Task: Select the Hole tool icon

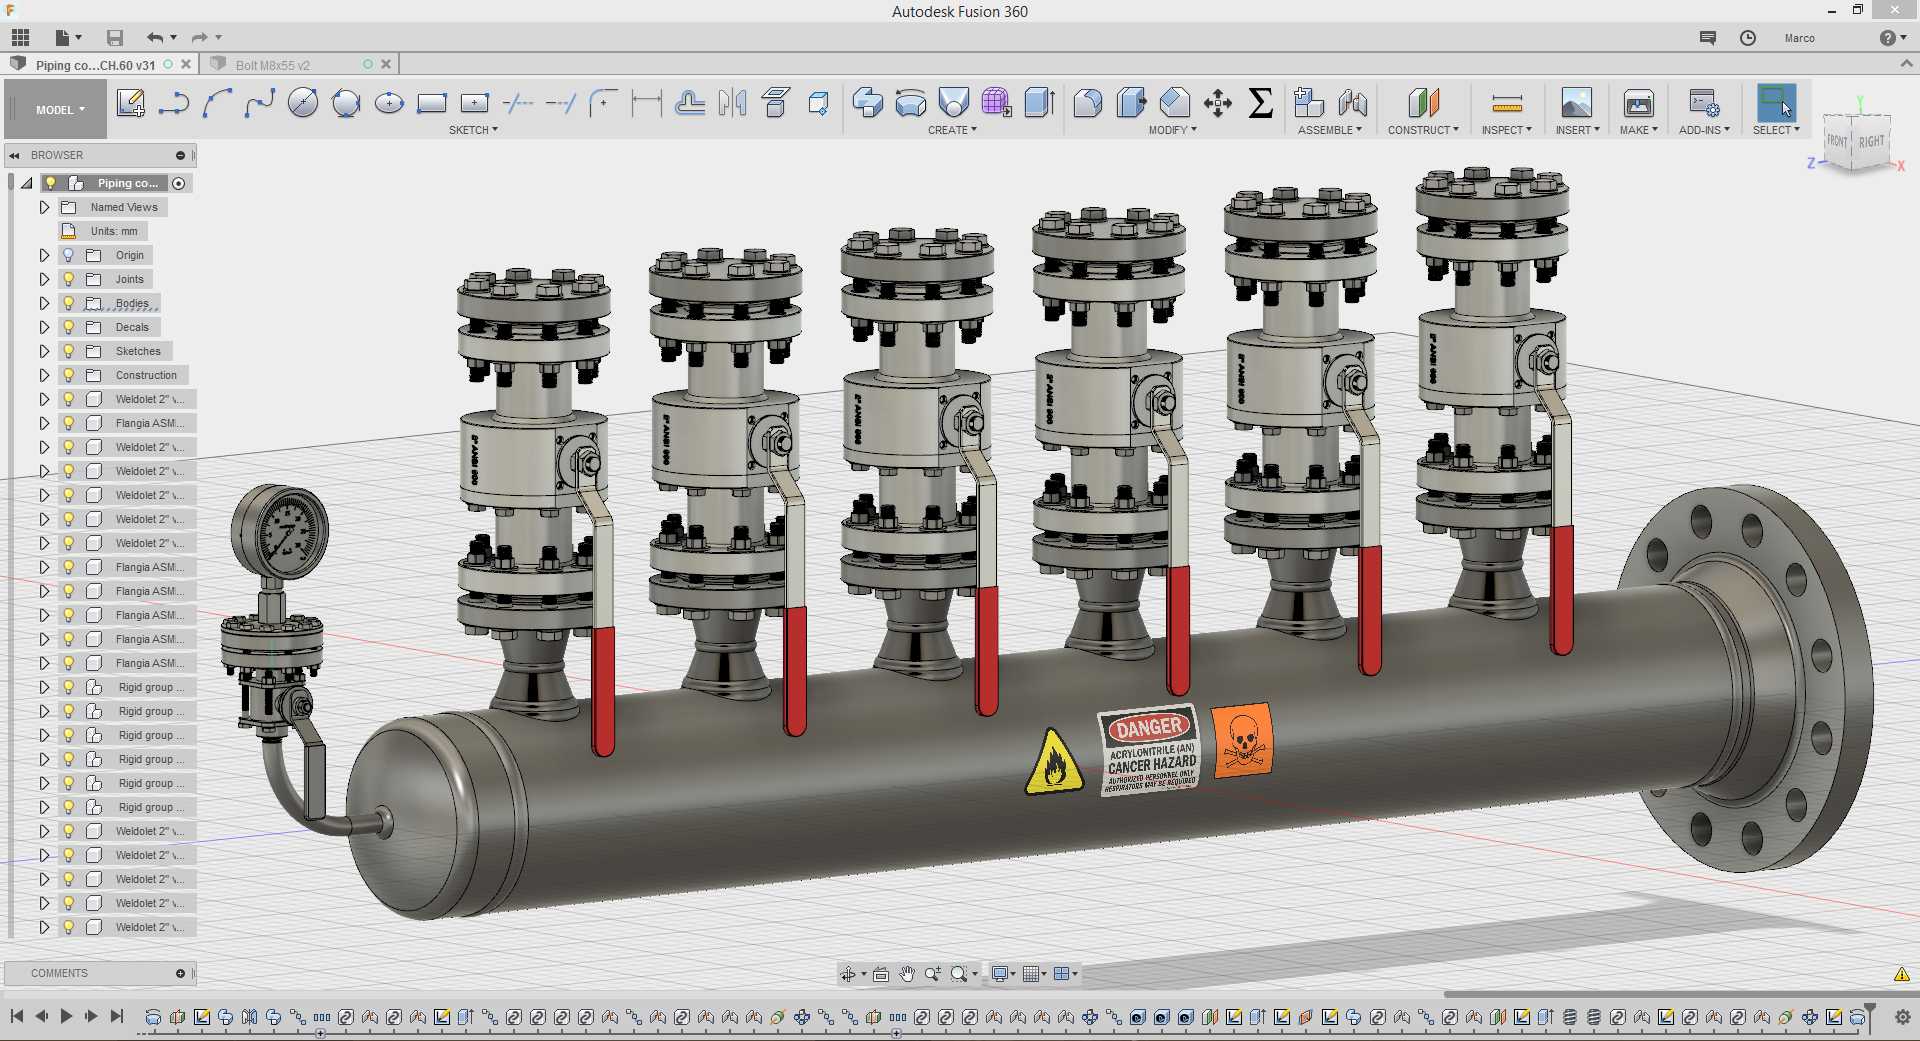Action: point(954,103)
